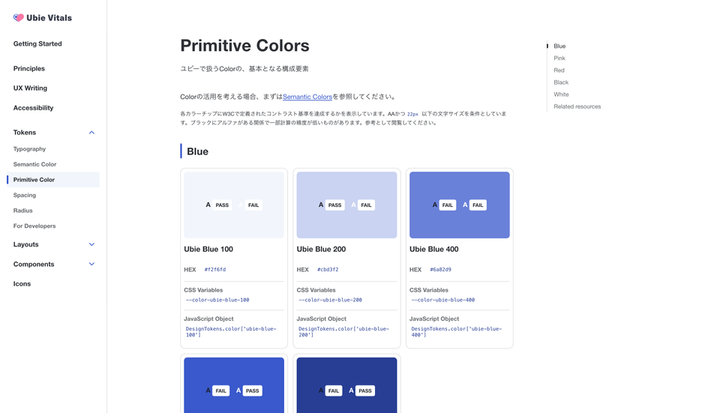Click DesignTokens.color['ubie-blue-400'] code
720x413 pixels.
point(456,332)
